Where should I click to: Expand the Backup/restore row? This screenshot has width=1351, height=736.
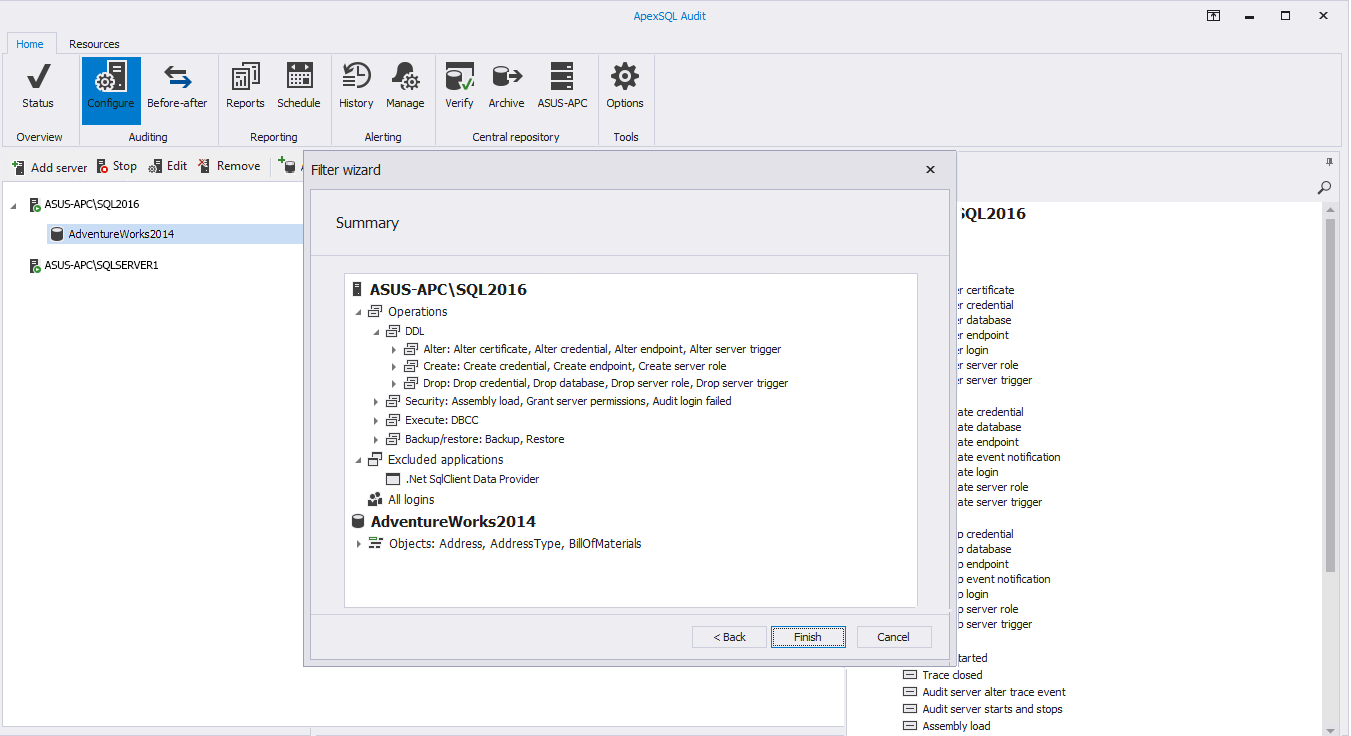pyautogui.click(x=376, y=440)
